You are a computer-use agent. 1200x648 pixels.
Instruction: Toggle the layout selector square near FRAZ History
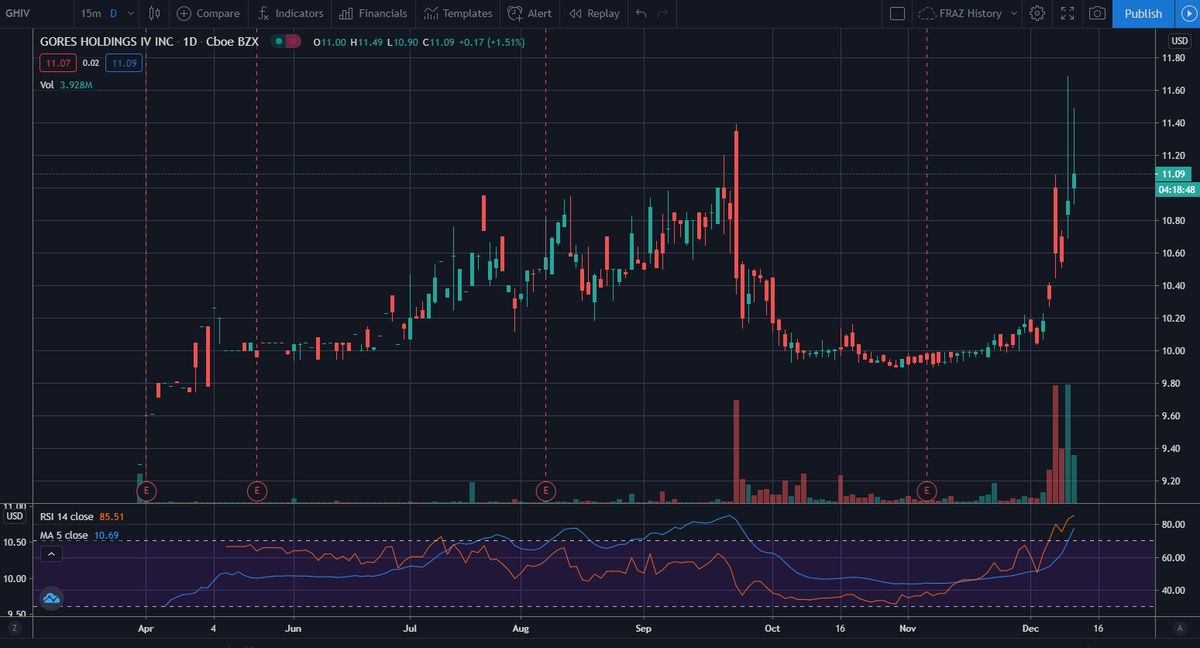click(899, 13)
